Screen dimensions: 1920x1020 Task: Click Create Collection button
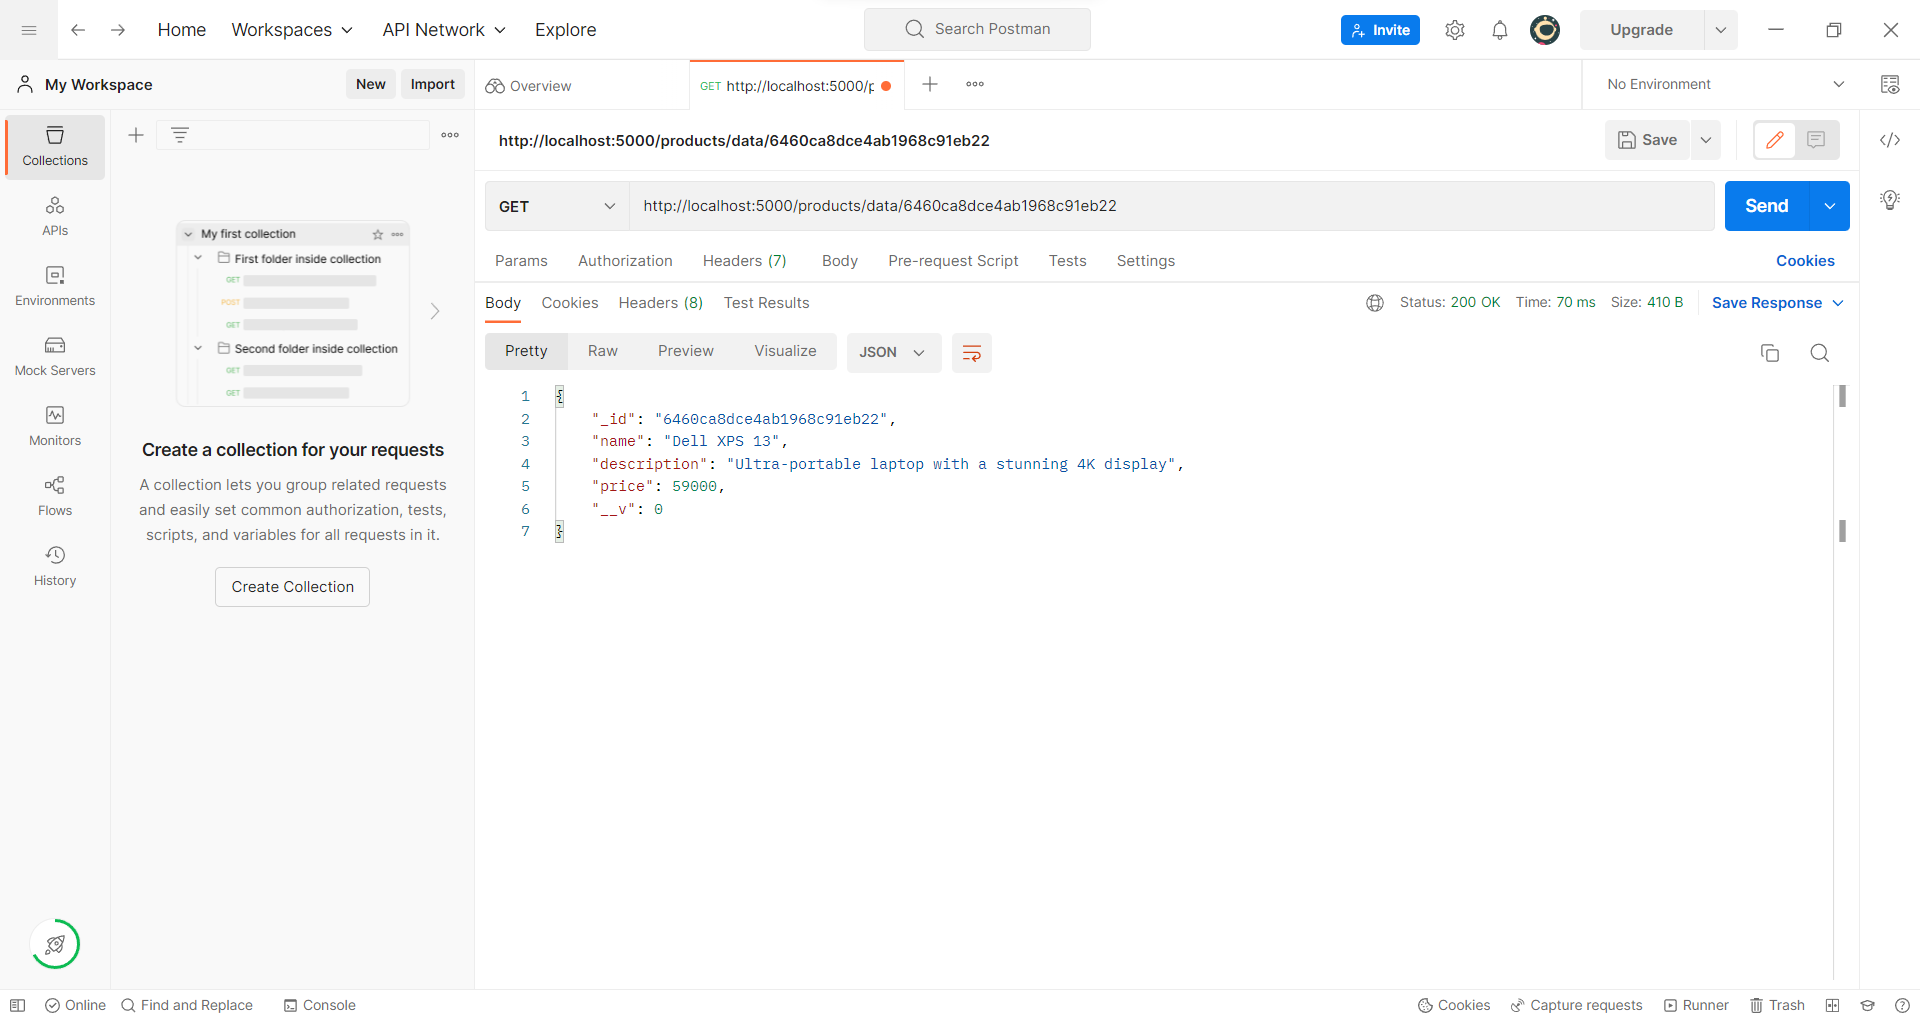point(292,587)
